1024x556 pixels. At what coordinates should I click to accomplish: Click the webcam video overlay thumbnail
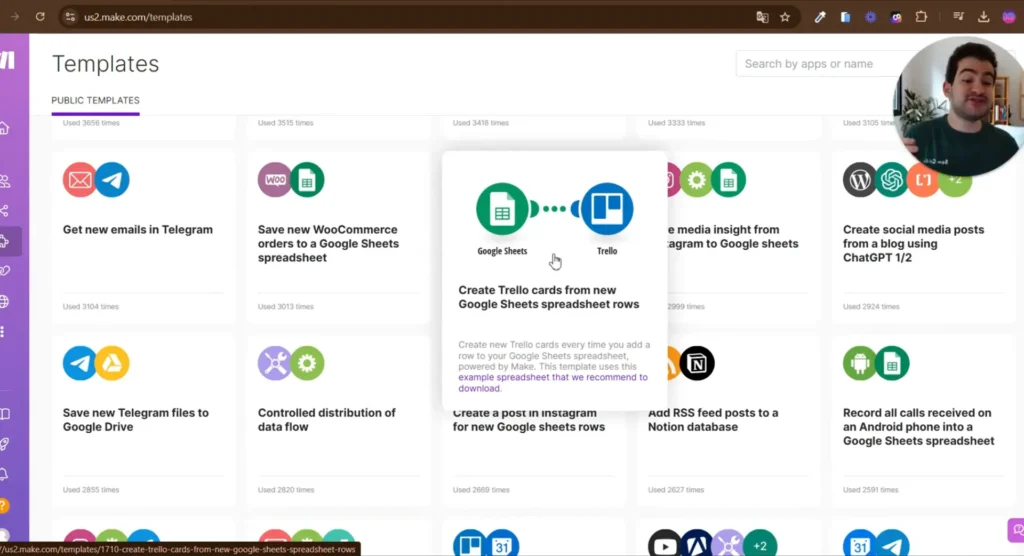point(958,106)
